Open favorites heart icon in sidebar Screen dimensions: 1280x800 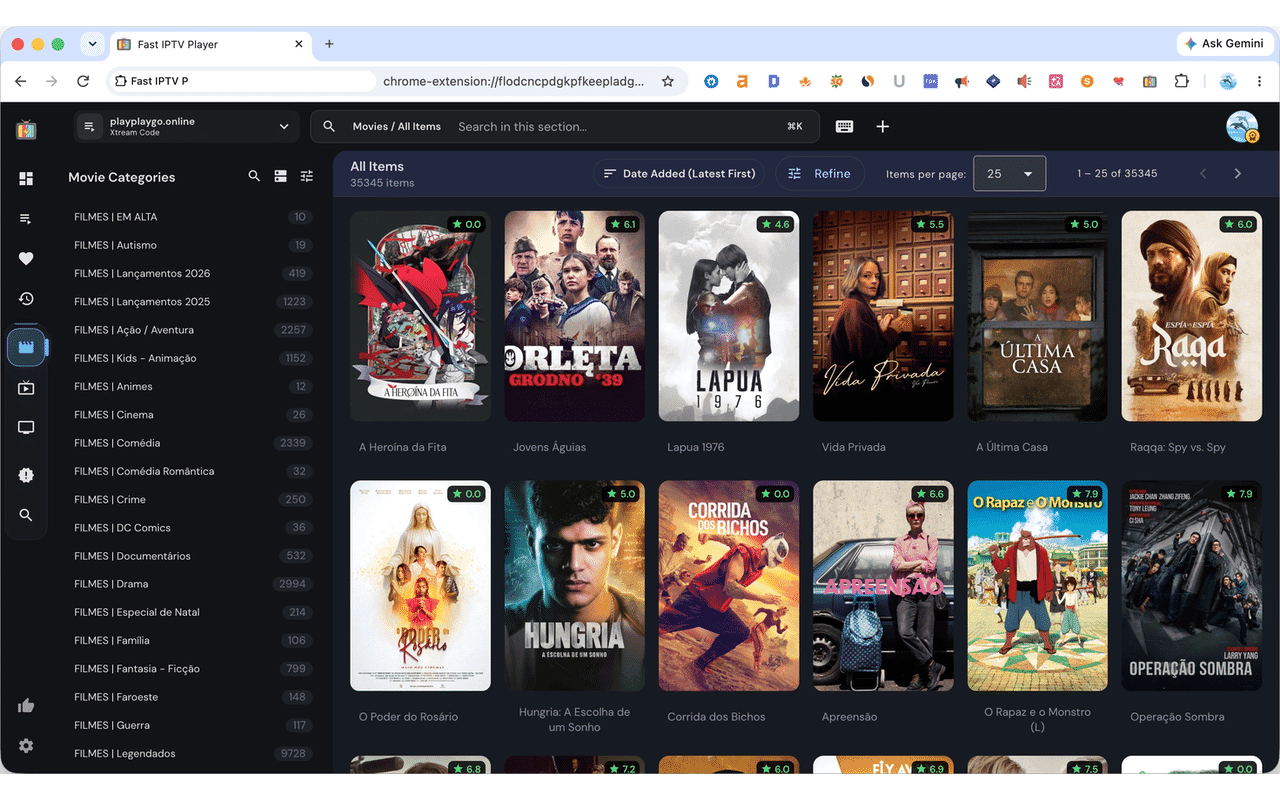click(x=26, y=258)
